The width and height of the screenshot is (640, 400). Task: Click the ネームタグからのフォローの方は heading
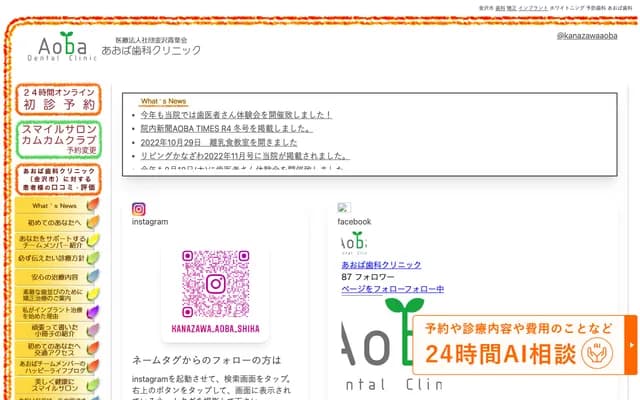(207, 360)
